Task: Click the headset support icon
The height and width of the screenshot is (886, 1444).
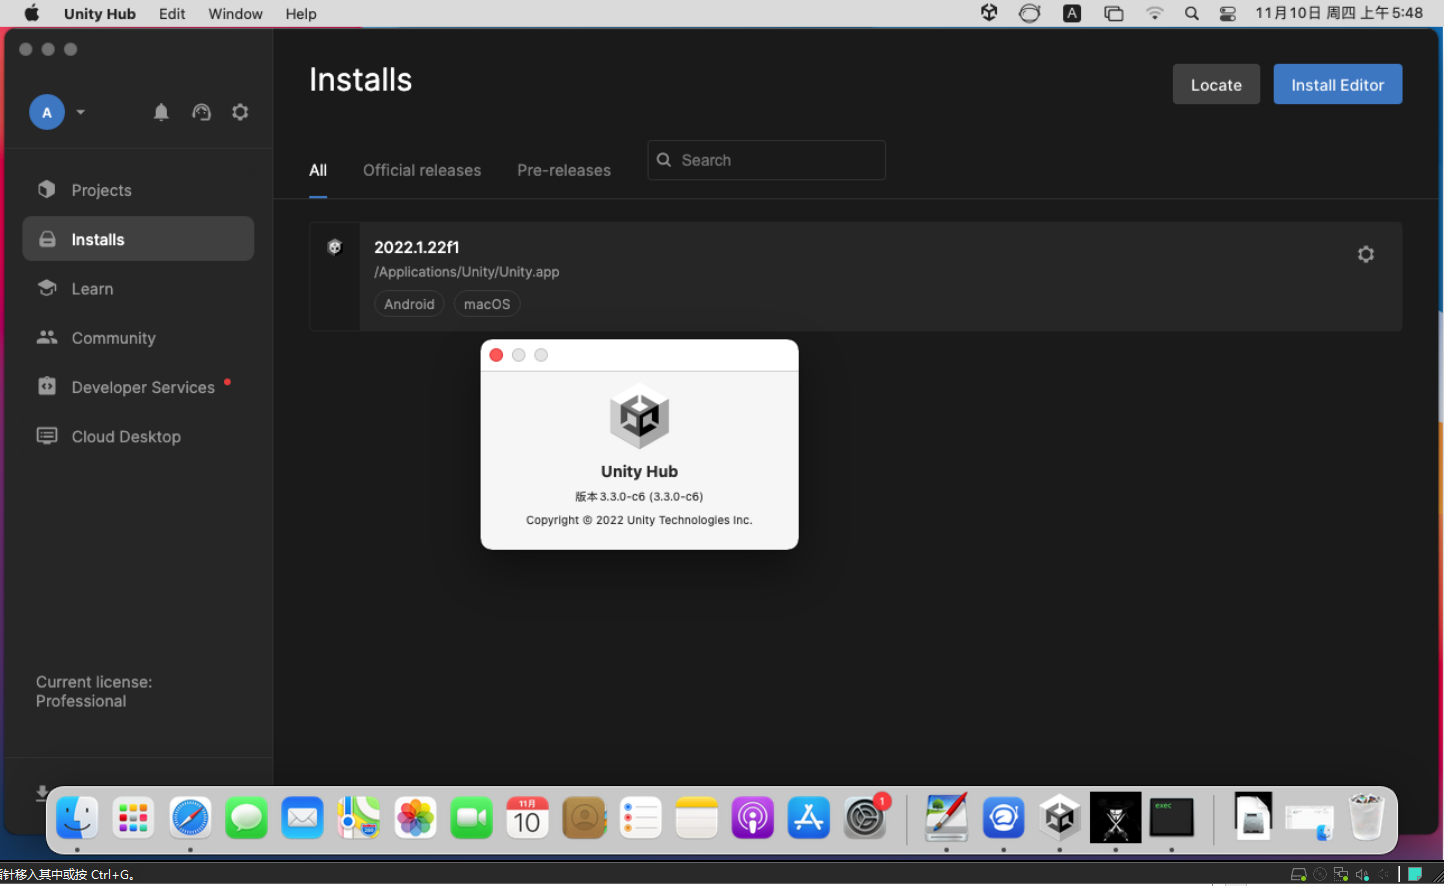Action: tap(201, 112)
